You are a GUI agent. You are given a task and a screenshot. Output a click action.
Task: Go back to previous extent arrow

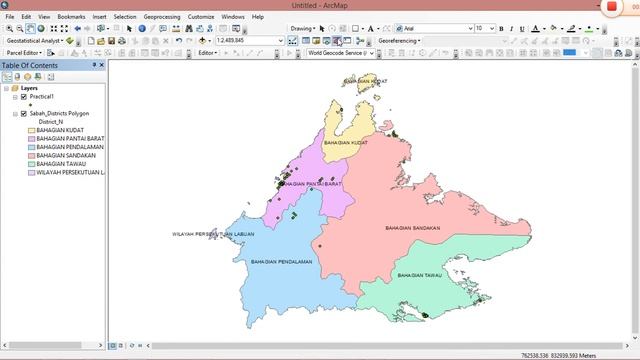point(78,29)
